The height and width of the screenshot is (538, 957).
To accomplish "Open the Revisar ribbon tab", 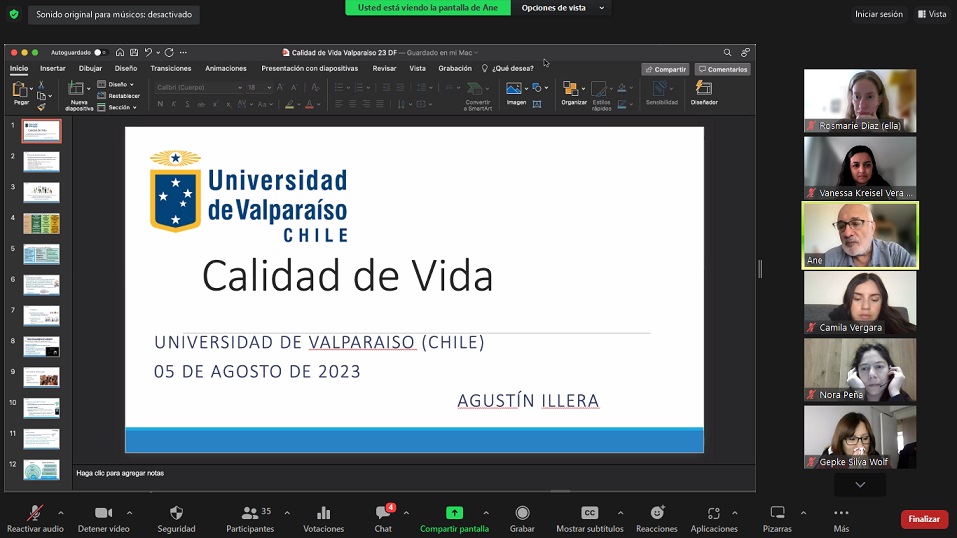I will pyautogui.click(x=385, y=68).
